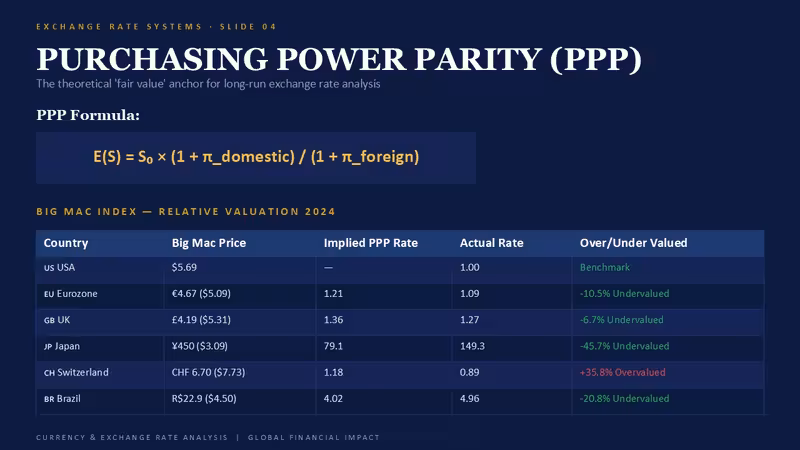
Task: Click the '£4.19 ($5.31)' price cell
Action: click(x=201, y=320)
